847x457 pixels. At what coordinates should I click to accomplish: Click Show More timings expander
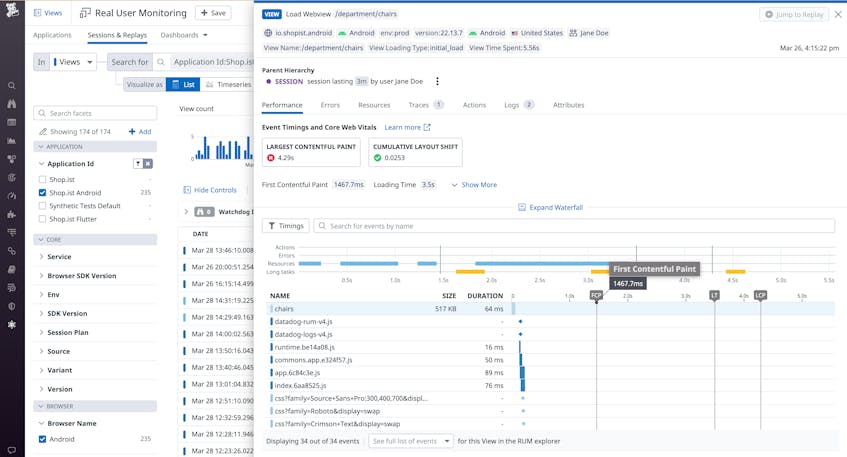474,185
